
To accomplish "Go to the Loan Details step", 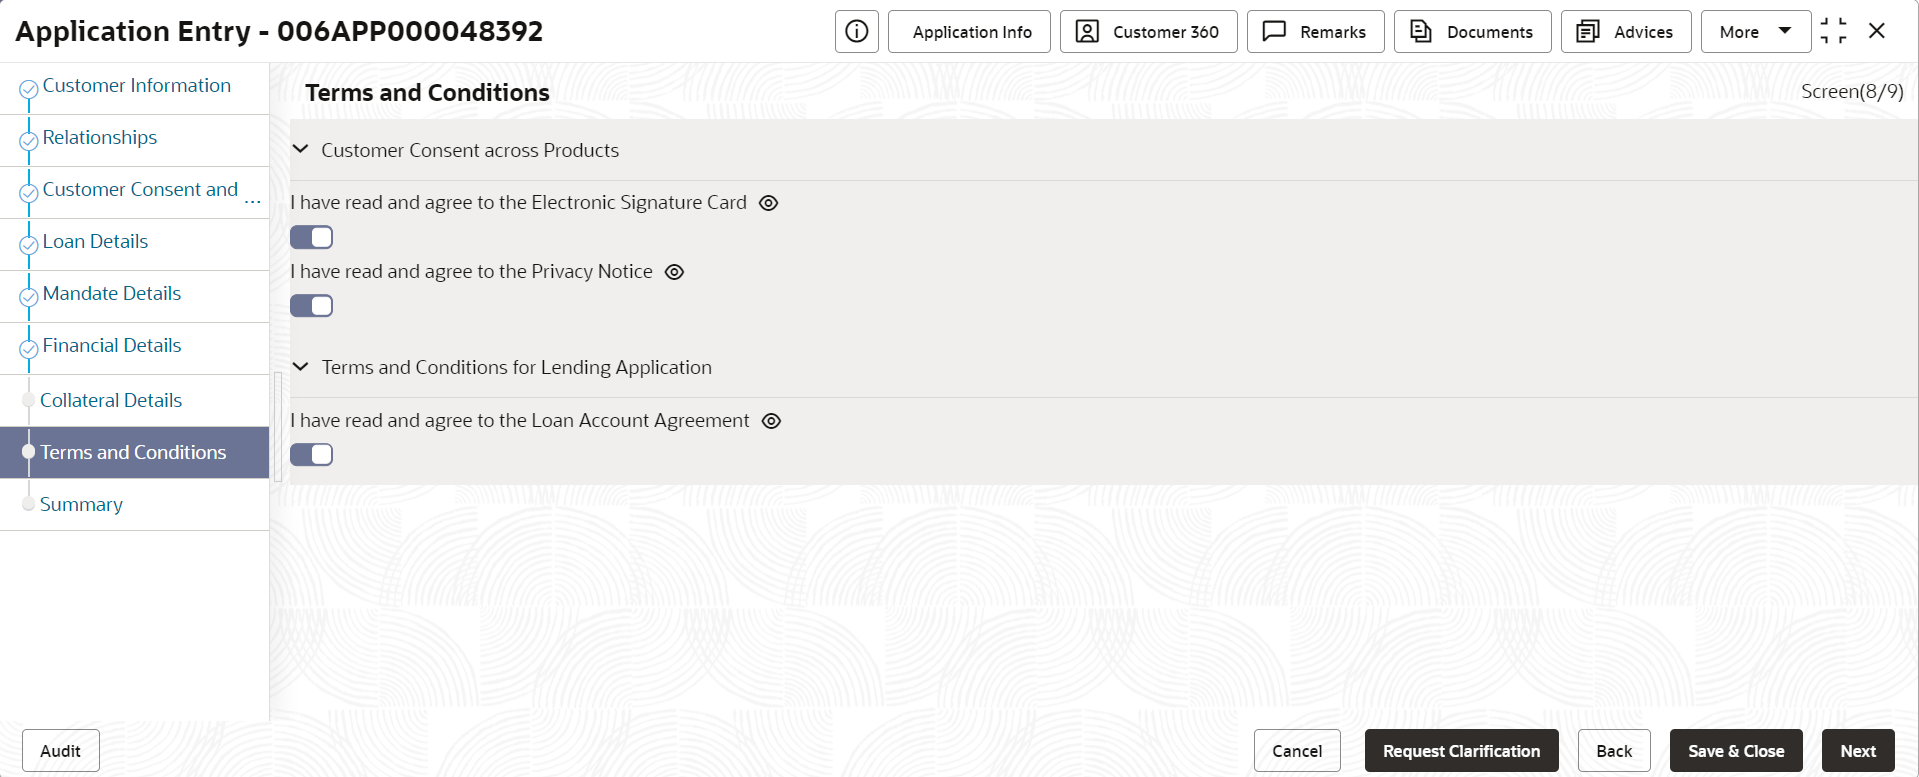I will (95, 241).
